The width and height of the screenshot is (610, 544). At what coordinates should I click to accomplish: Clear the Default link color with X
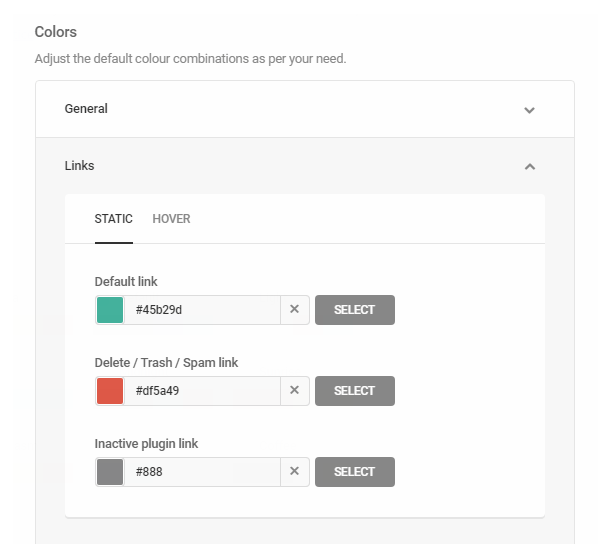(294, 309)
